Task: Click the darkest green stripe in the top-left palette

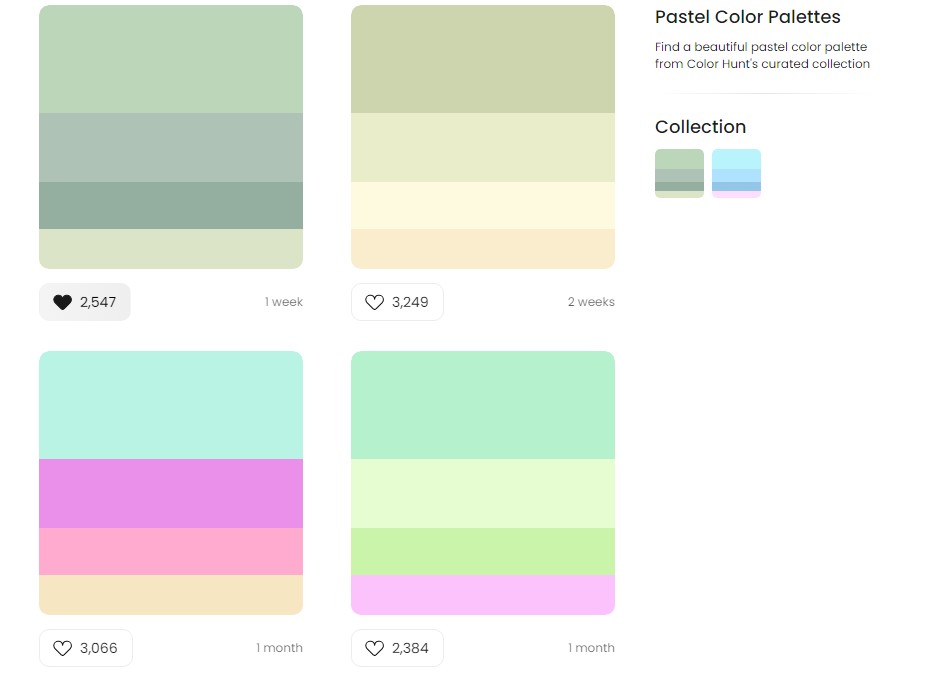Action: click(170, 204)
